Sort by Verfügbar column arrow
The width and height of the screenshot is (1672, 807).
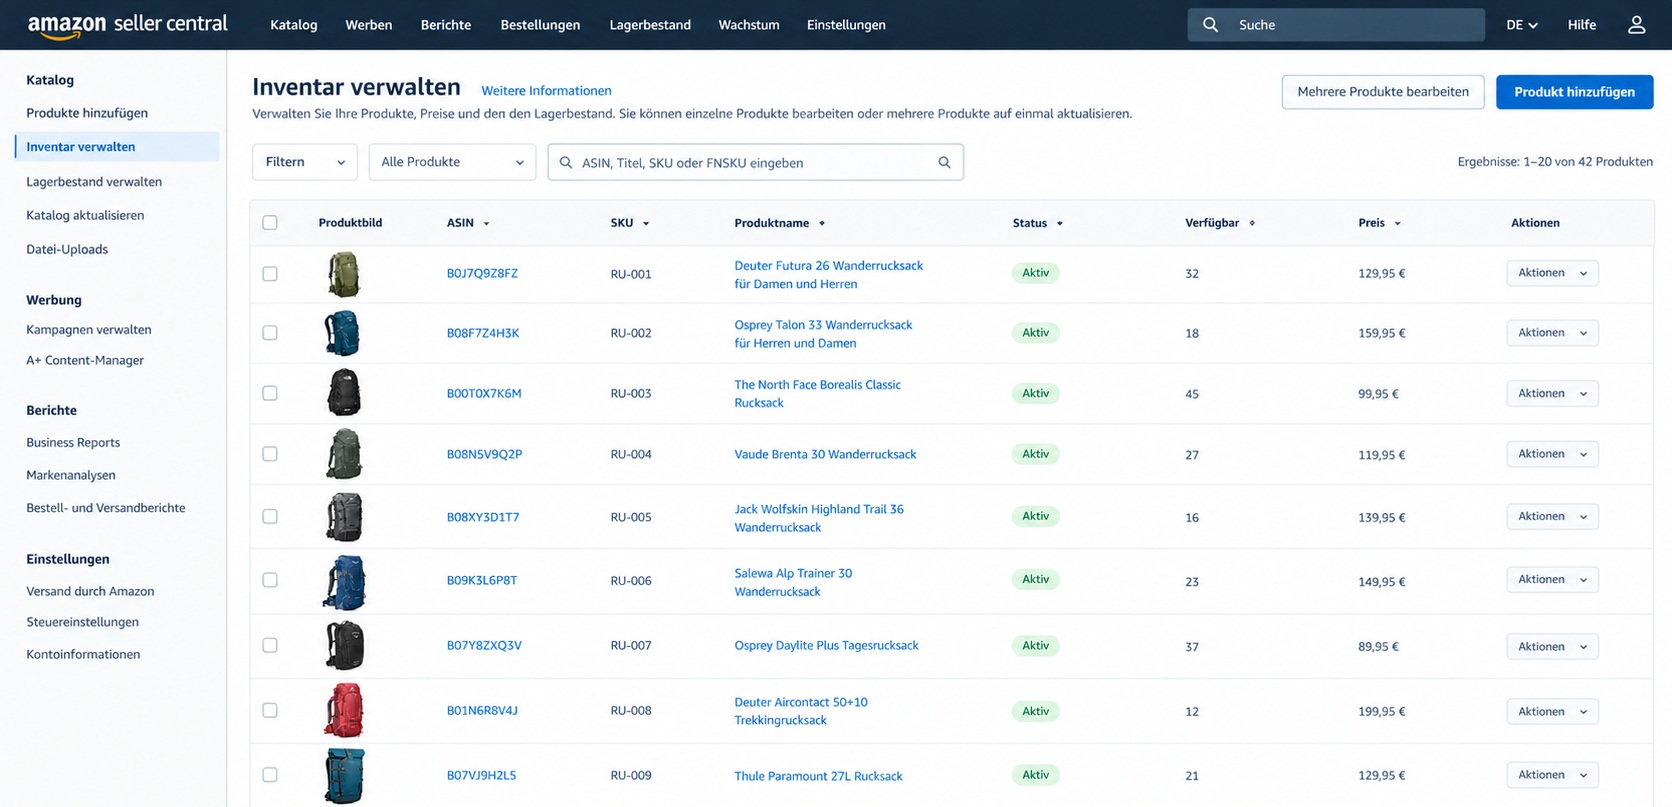(1252, 224)
